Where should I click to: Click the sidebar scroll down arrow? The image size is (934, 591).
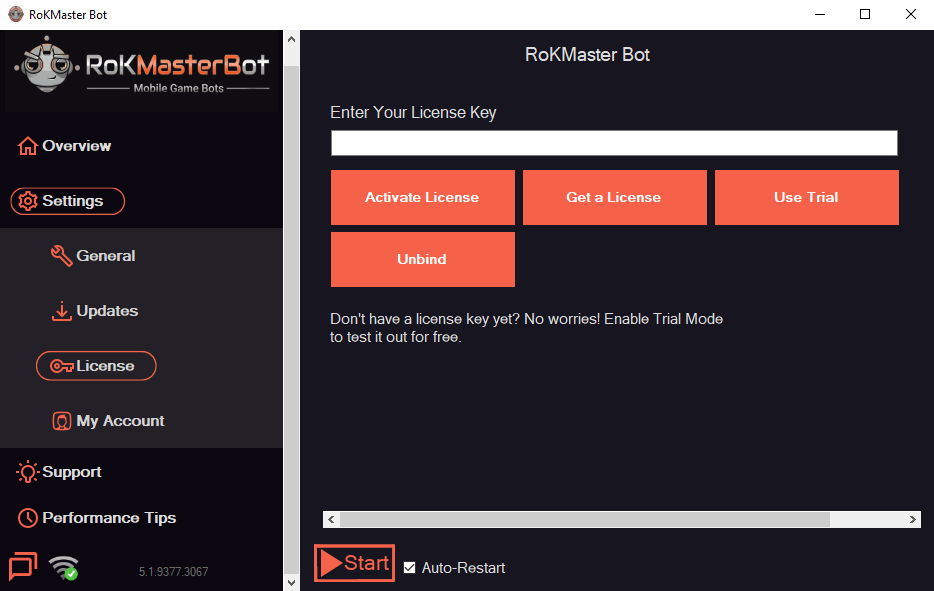click(x=291, y=583)
